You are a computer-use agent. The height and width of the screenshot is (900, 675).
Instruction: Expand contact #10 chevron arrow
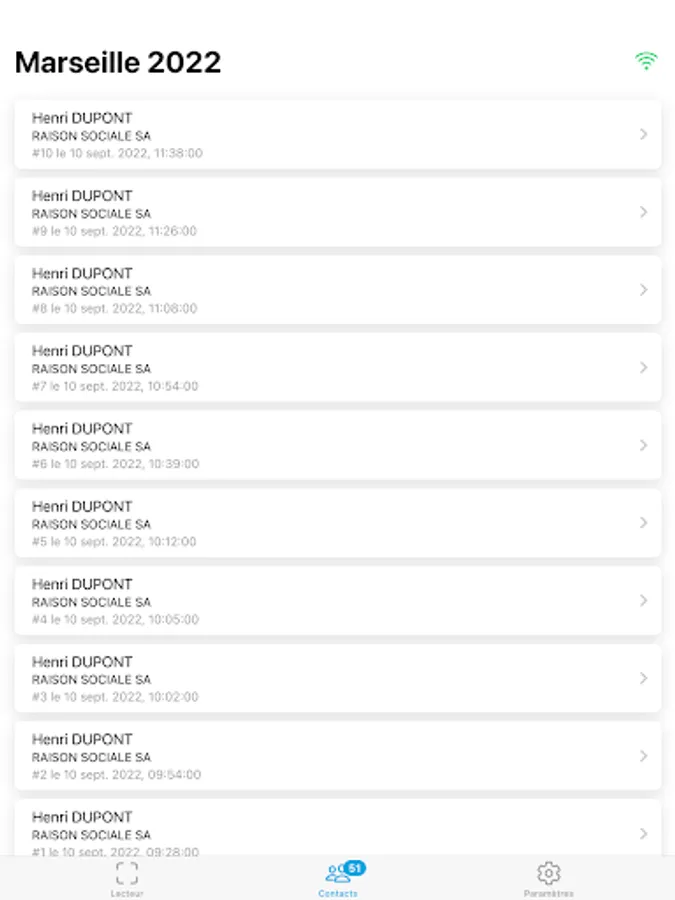pyautogui.click(x=643, y=134)
